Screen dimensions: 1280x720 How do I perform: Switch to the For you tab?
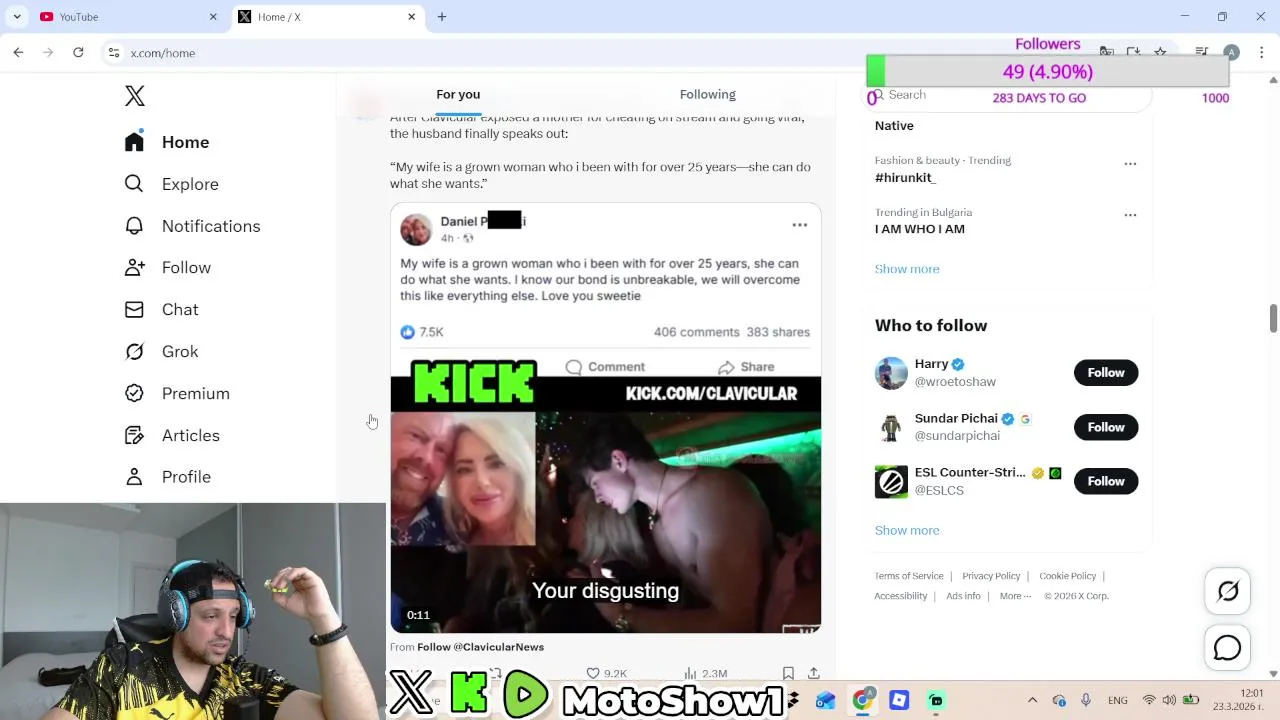pos(458,94)
